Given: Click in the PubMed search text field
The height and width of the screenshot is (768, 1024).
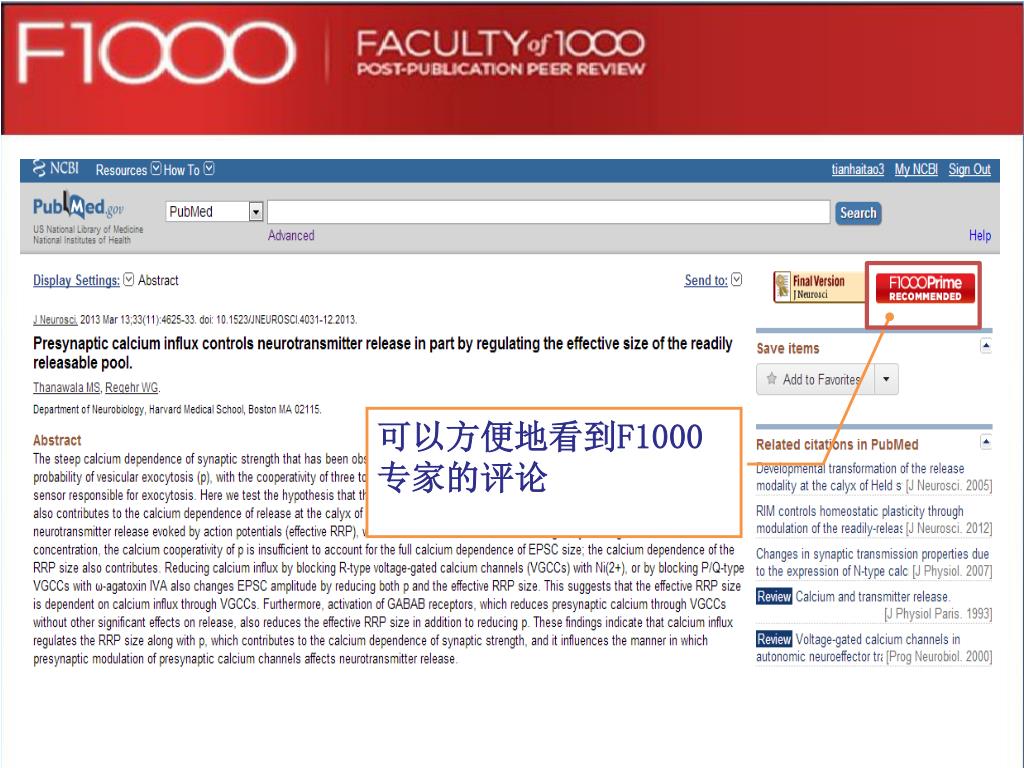Looking at the screenshot, I should tap(549, 212).
